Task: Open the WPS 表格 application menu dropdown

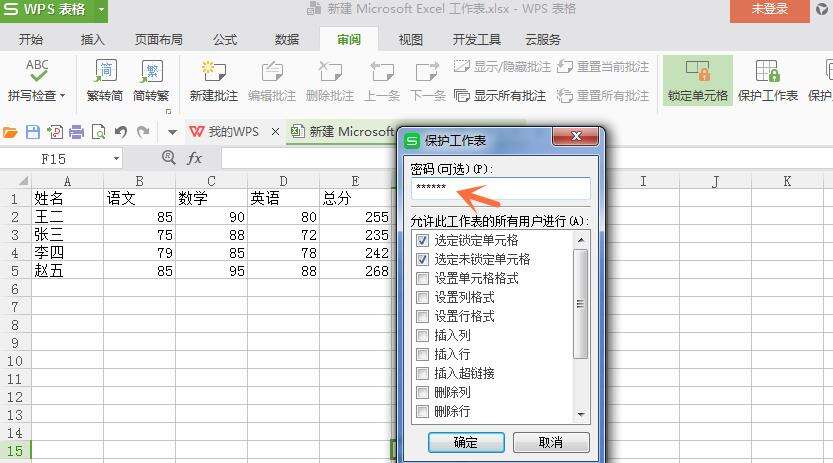Action: (x=100, y=10)
